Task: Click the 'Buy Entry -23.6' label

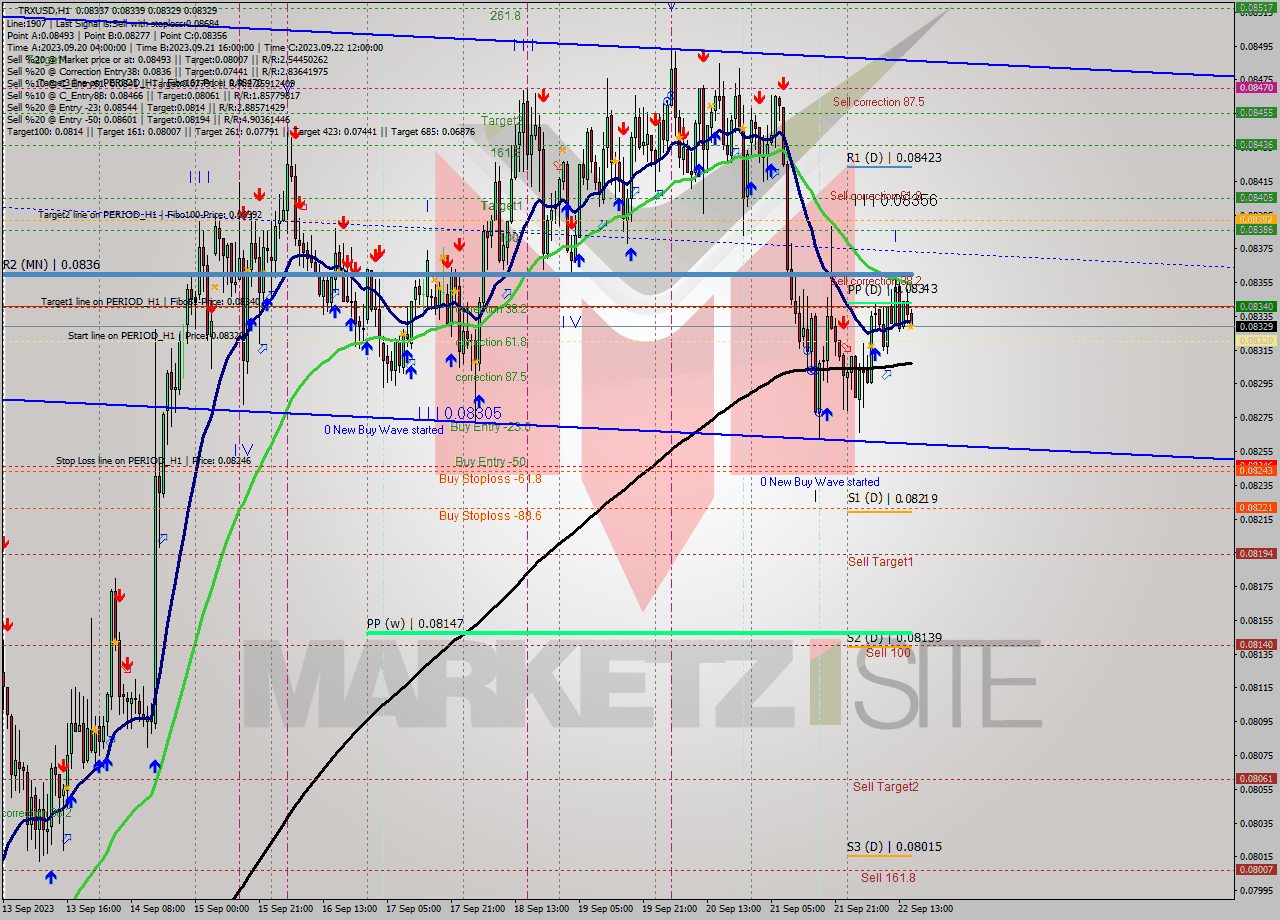Action: pos(490,427)
